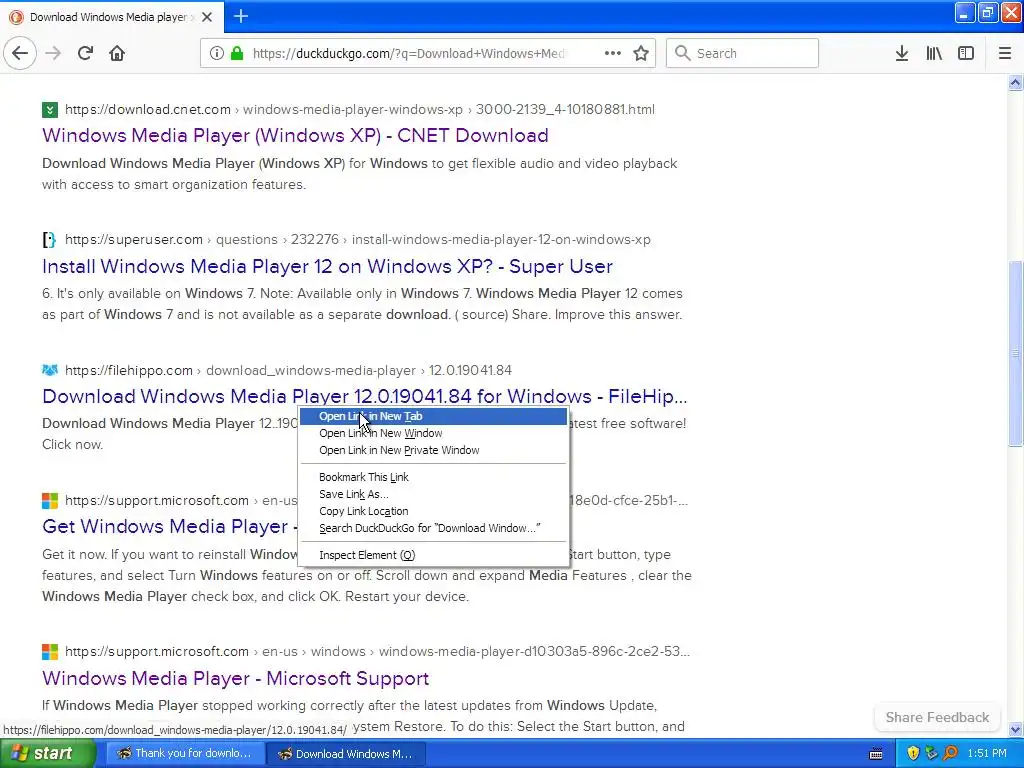The width and height of the screenshot is (1024, 768).
Task: Open Windows Media Player - Microsoft Support link
Action: click(235, 678)
